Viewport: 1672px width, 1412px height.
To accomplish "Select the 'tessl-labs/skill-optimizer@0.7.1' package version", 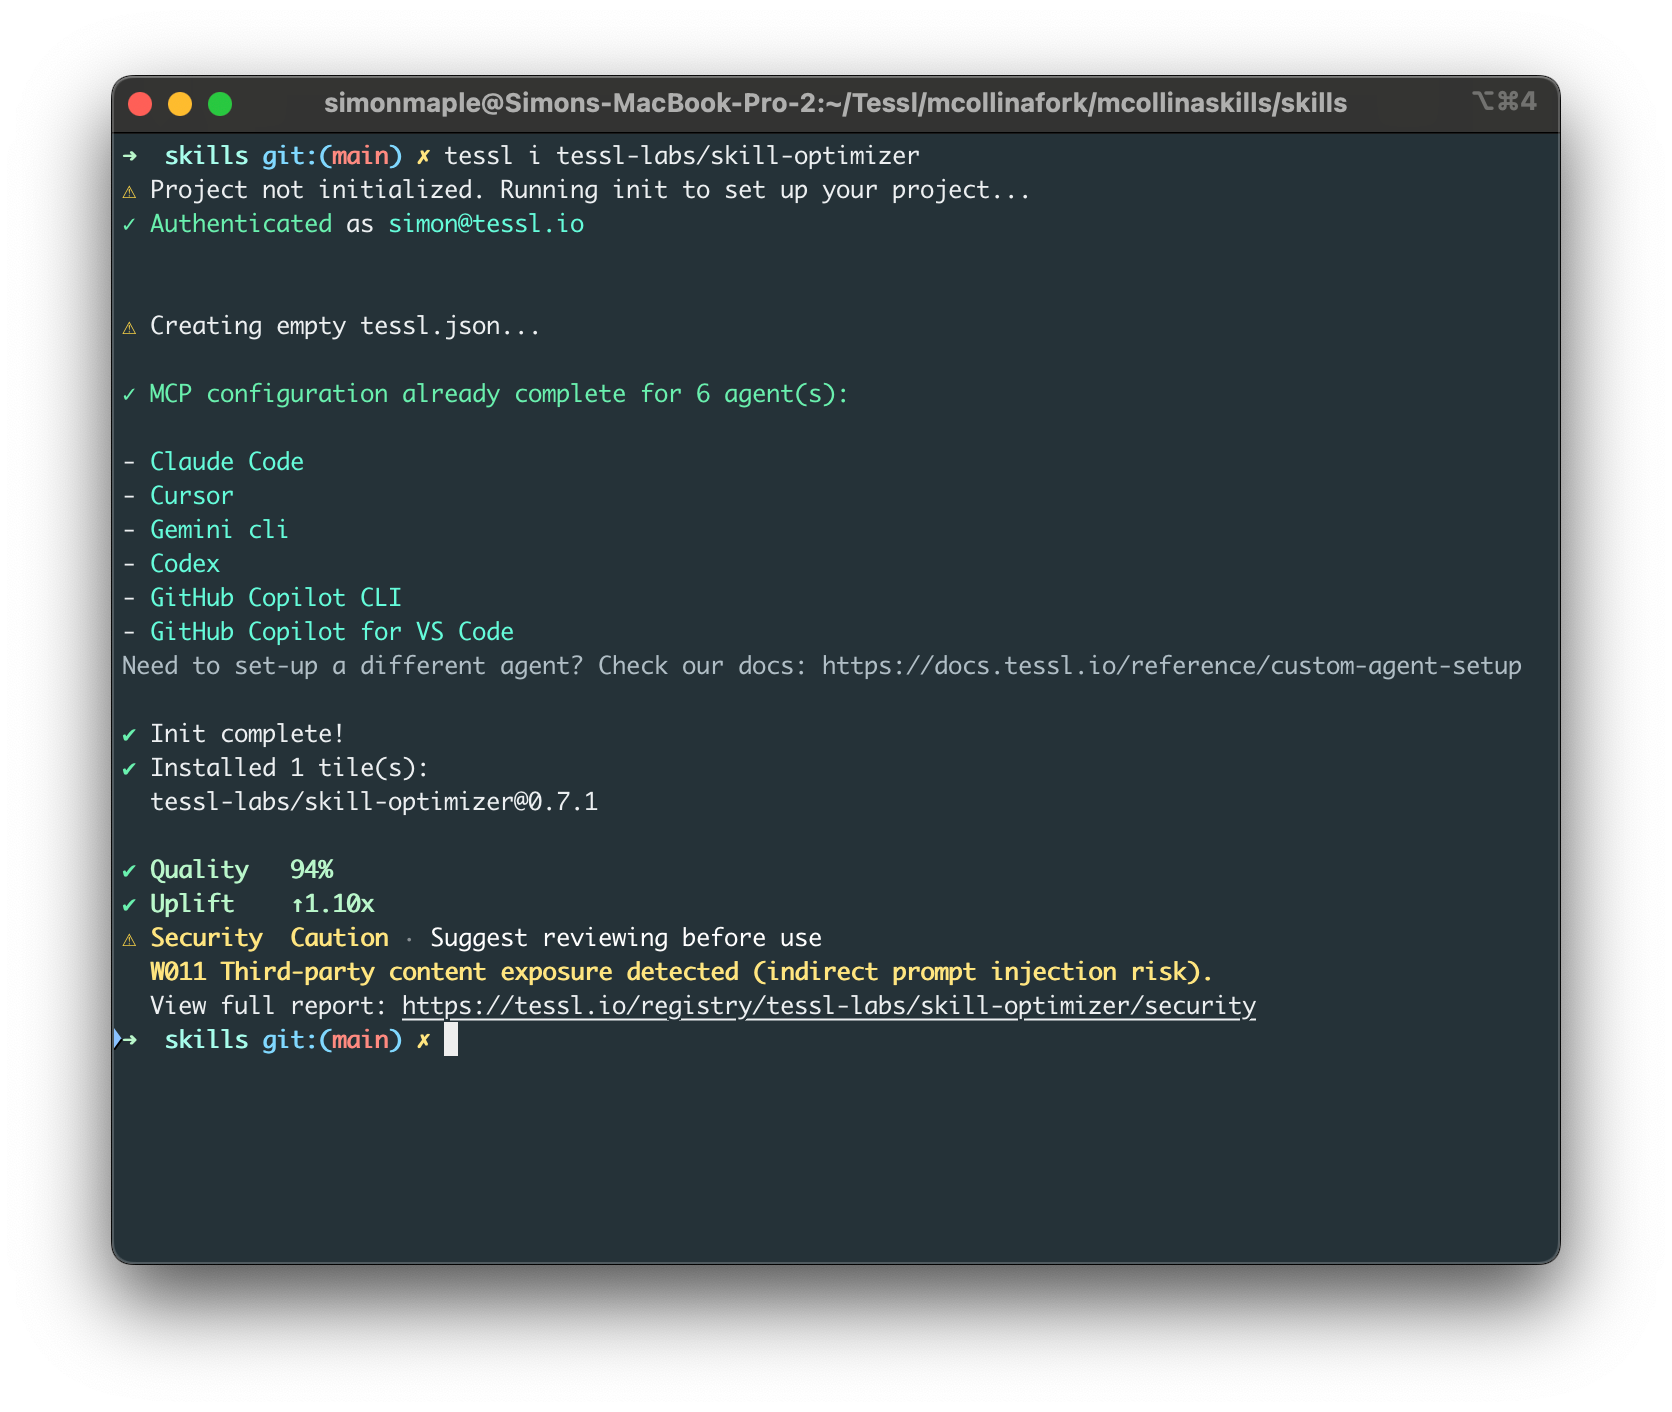I will pyautogui.click(x=374, y=802).
